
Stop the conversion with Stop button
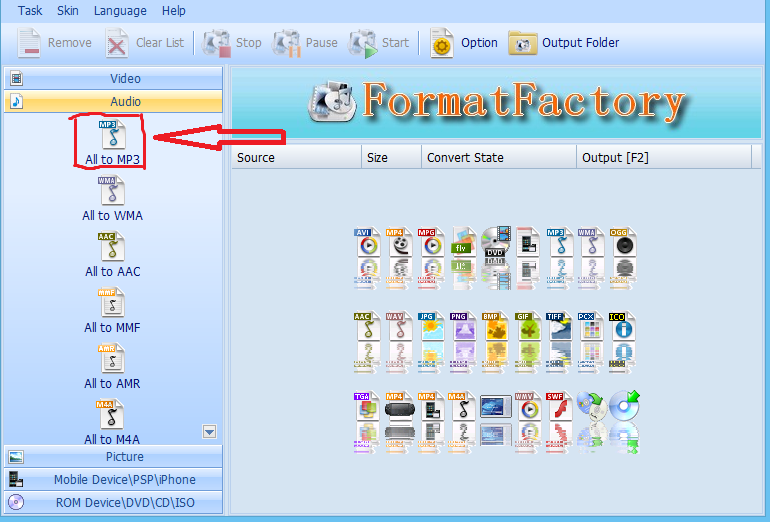[x=232, y=43]
